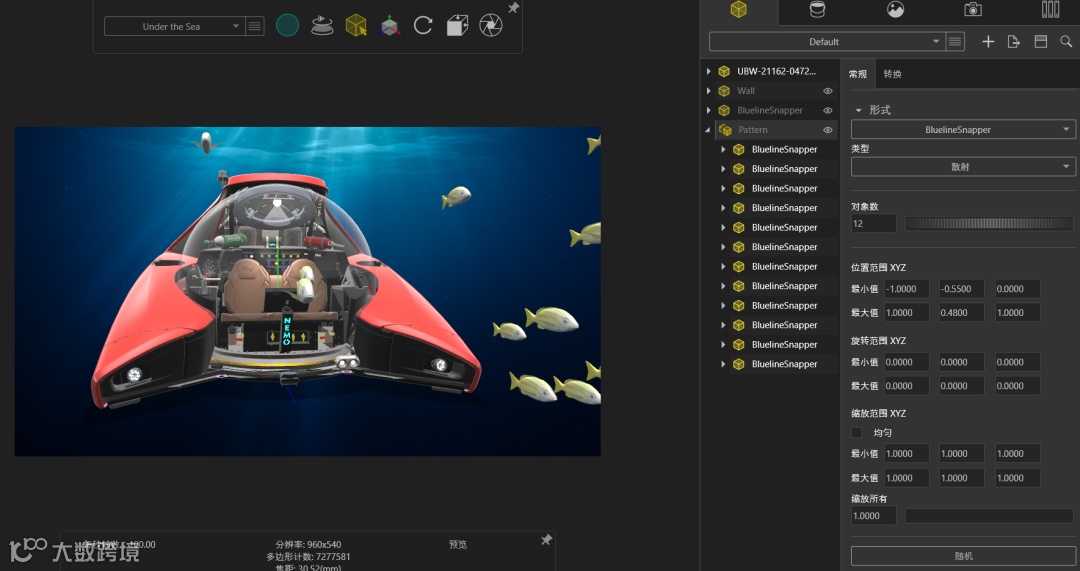This screenshot has width=1080, height=571.
Task: Click the panel layout icon
Action: click(1041, 42)
